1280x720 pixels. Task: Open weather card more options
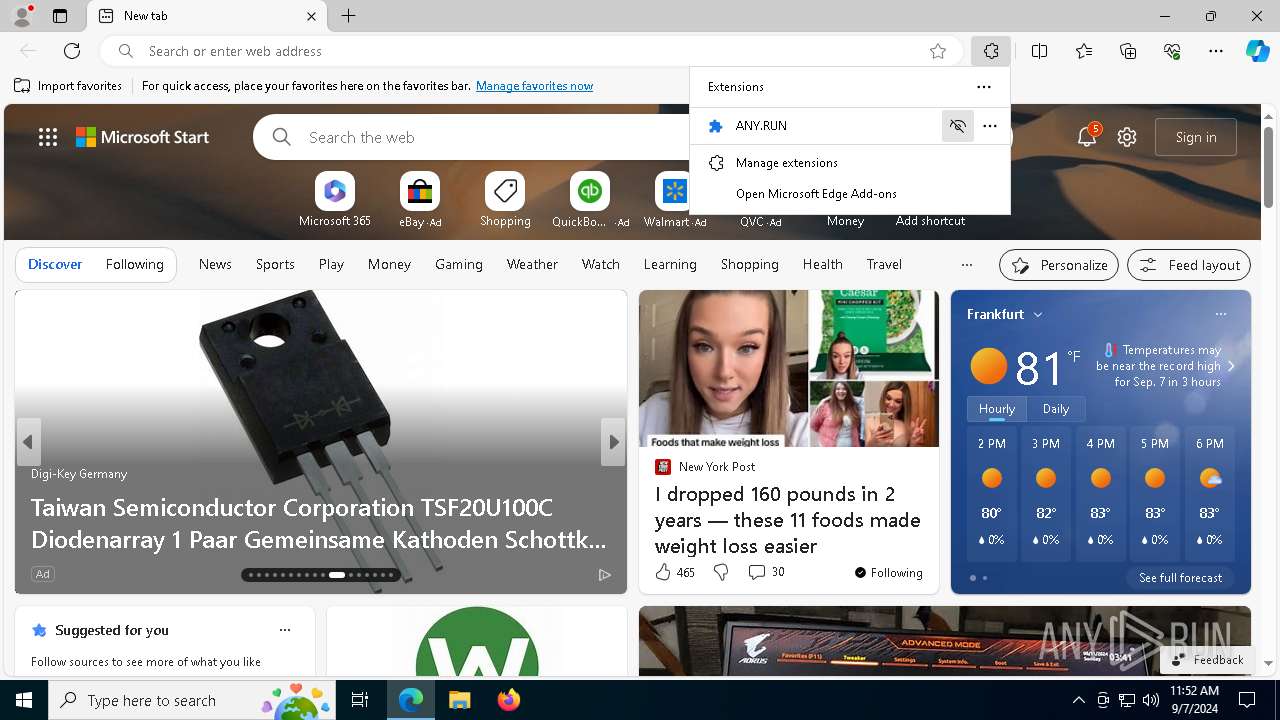1220,314
